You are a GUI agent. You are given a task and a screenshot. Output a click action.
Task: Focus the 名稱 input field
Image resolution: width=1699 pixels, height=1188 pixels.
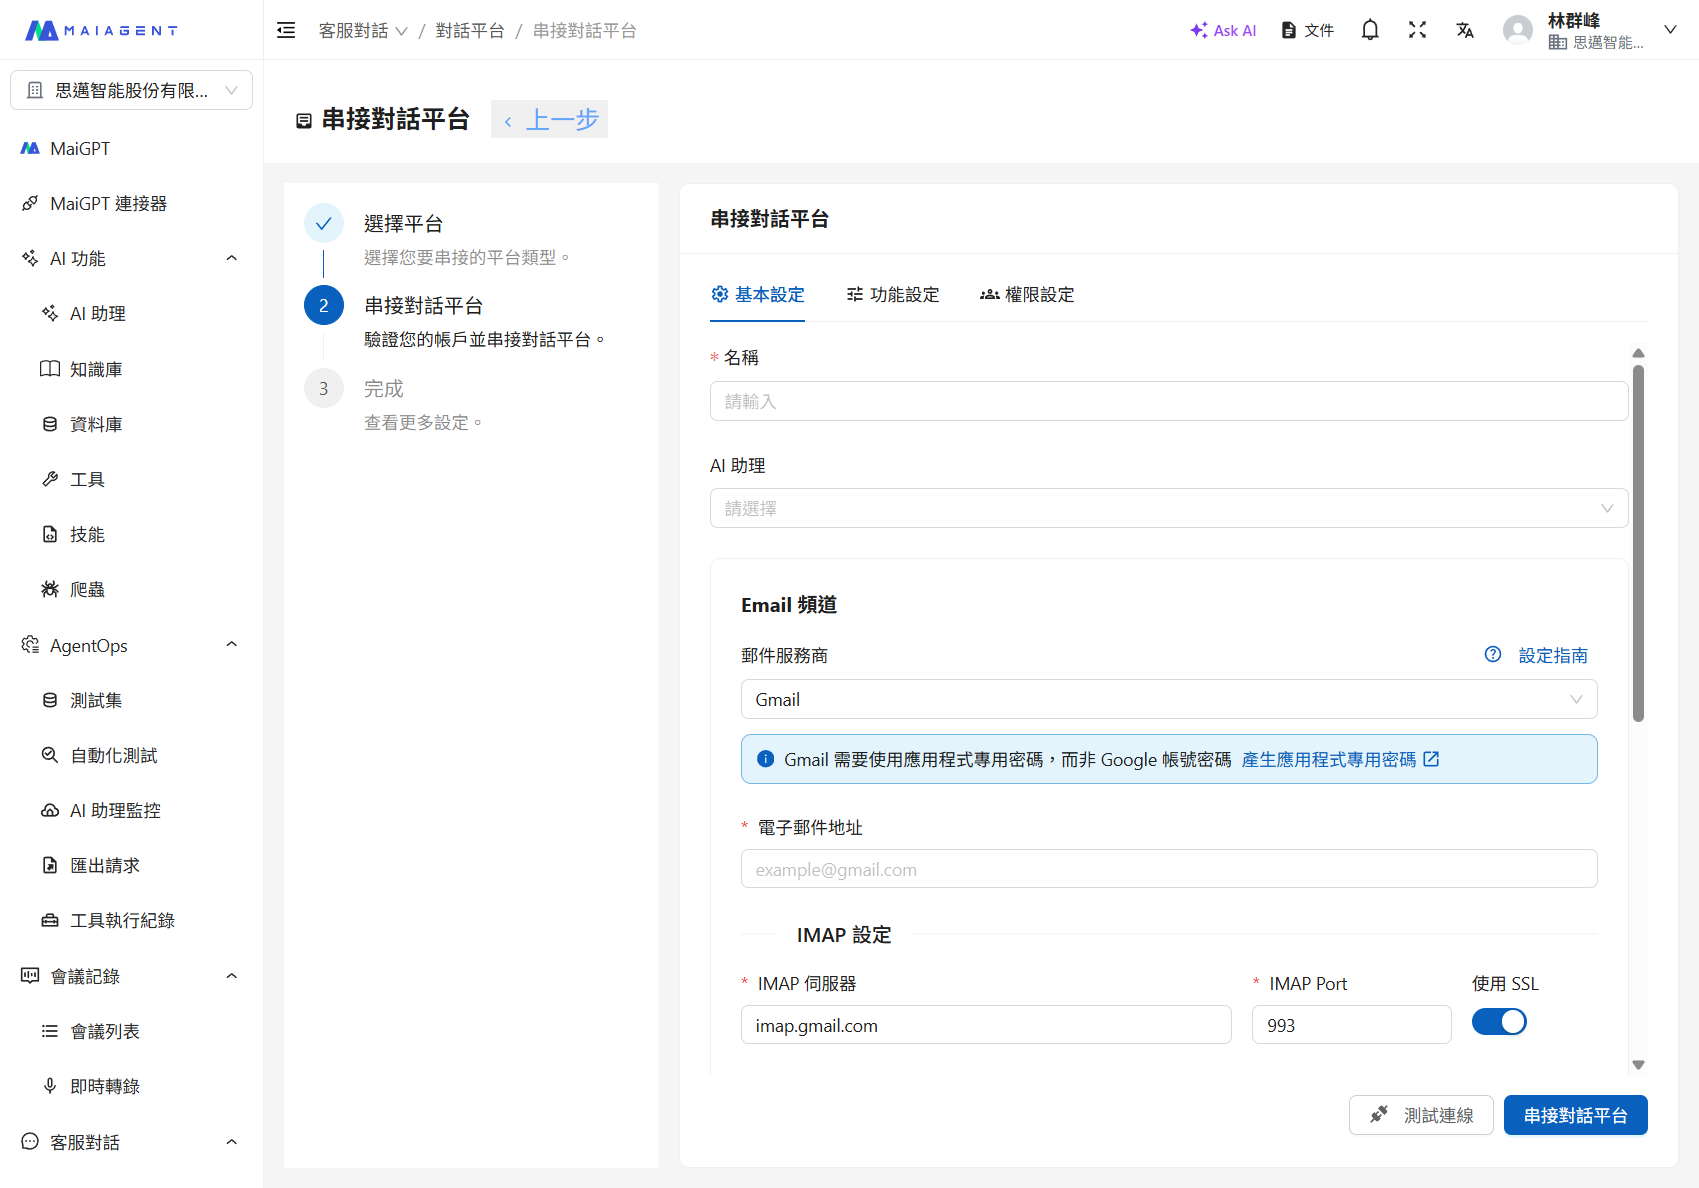[x=1168, y=401]
